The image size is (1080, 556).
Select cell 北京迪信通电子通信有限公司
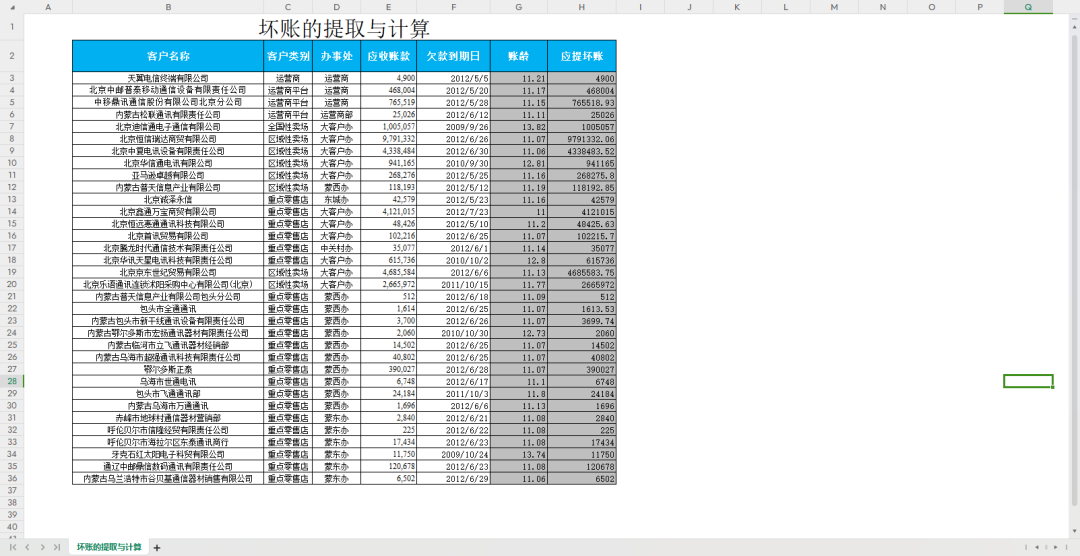(168, 127)
